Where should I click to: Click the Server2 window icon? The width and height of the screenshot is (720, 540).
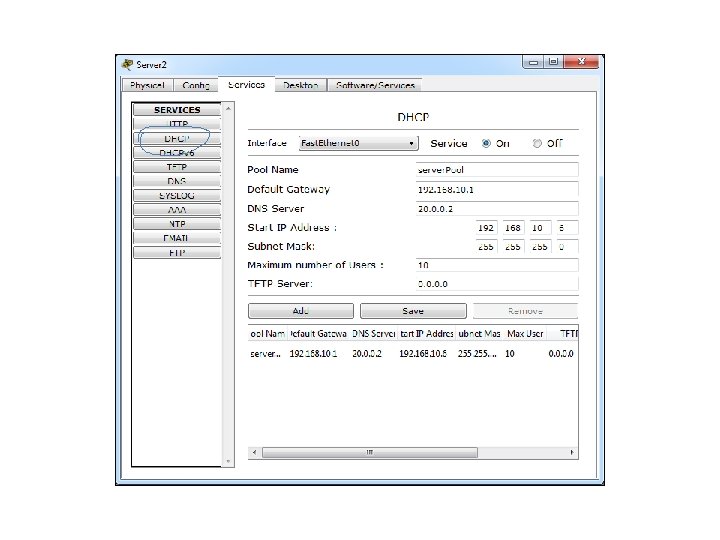point(127,65)
